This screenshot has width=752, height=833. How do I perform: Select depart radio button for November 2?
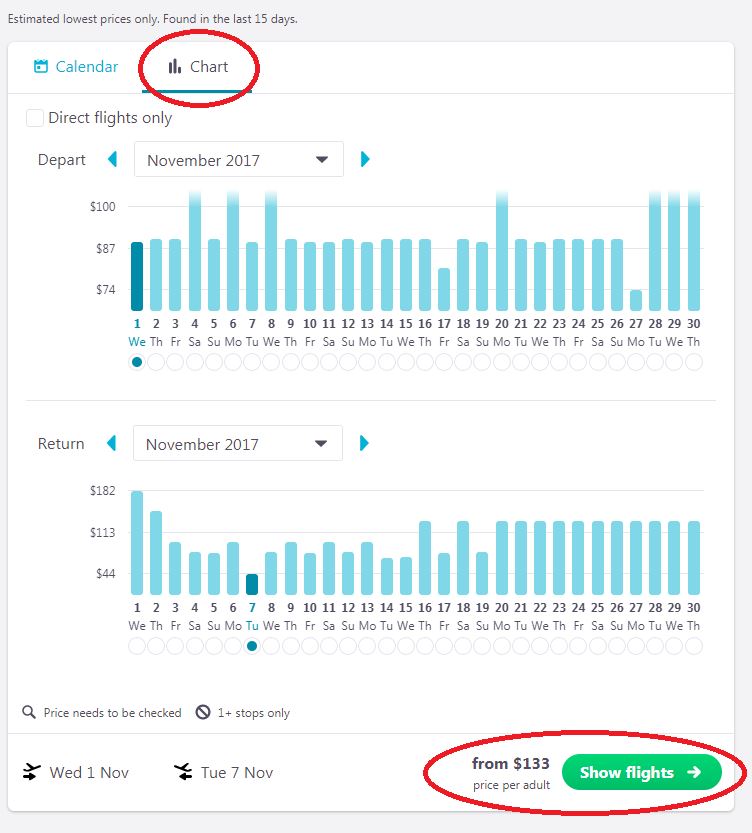point(156,362)
